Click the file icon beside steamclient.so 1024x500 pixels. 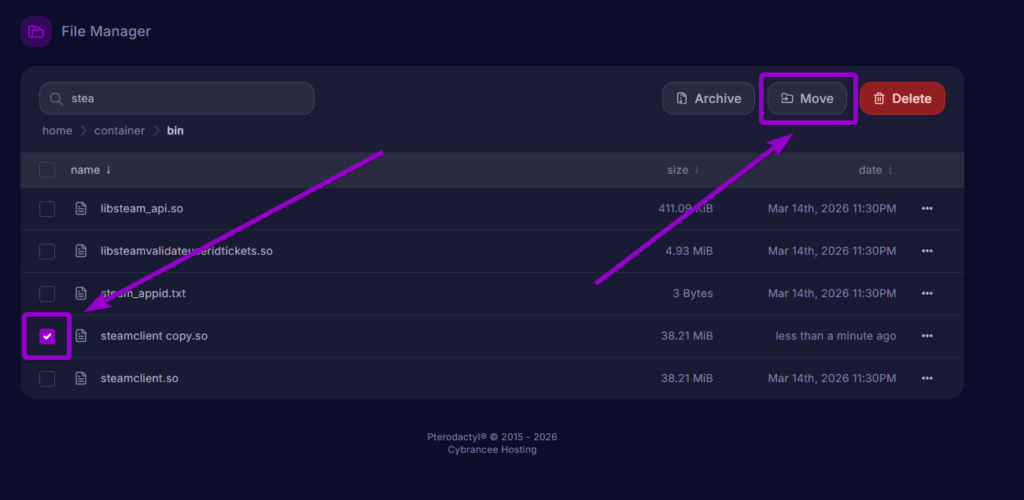pyautogui.click(x=81, y=378)
